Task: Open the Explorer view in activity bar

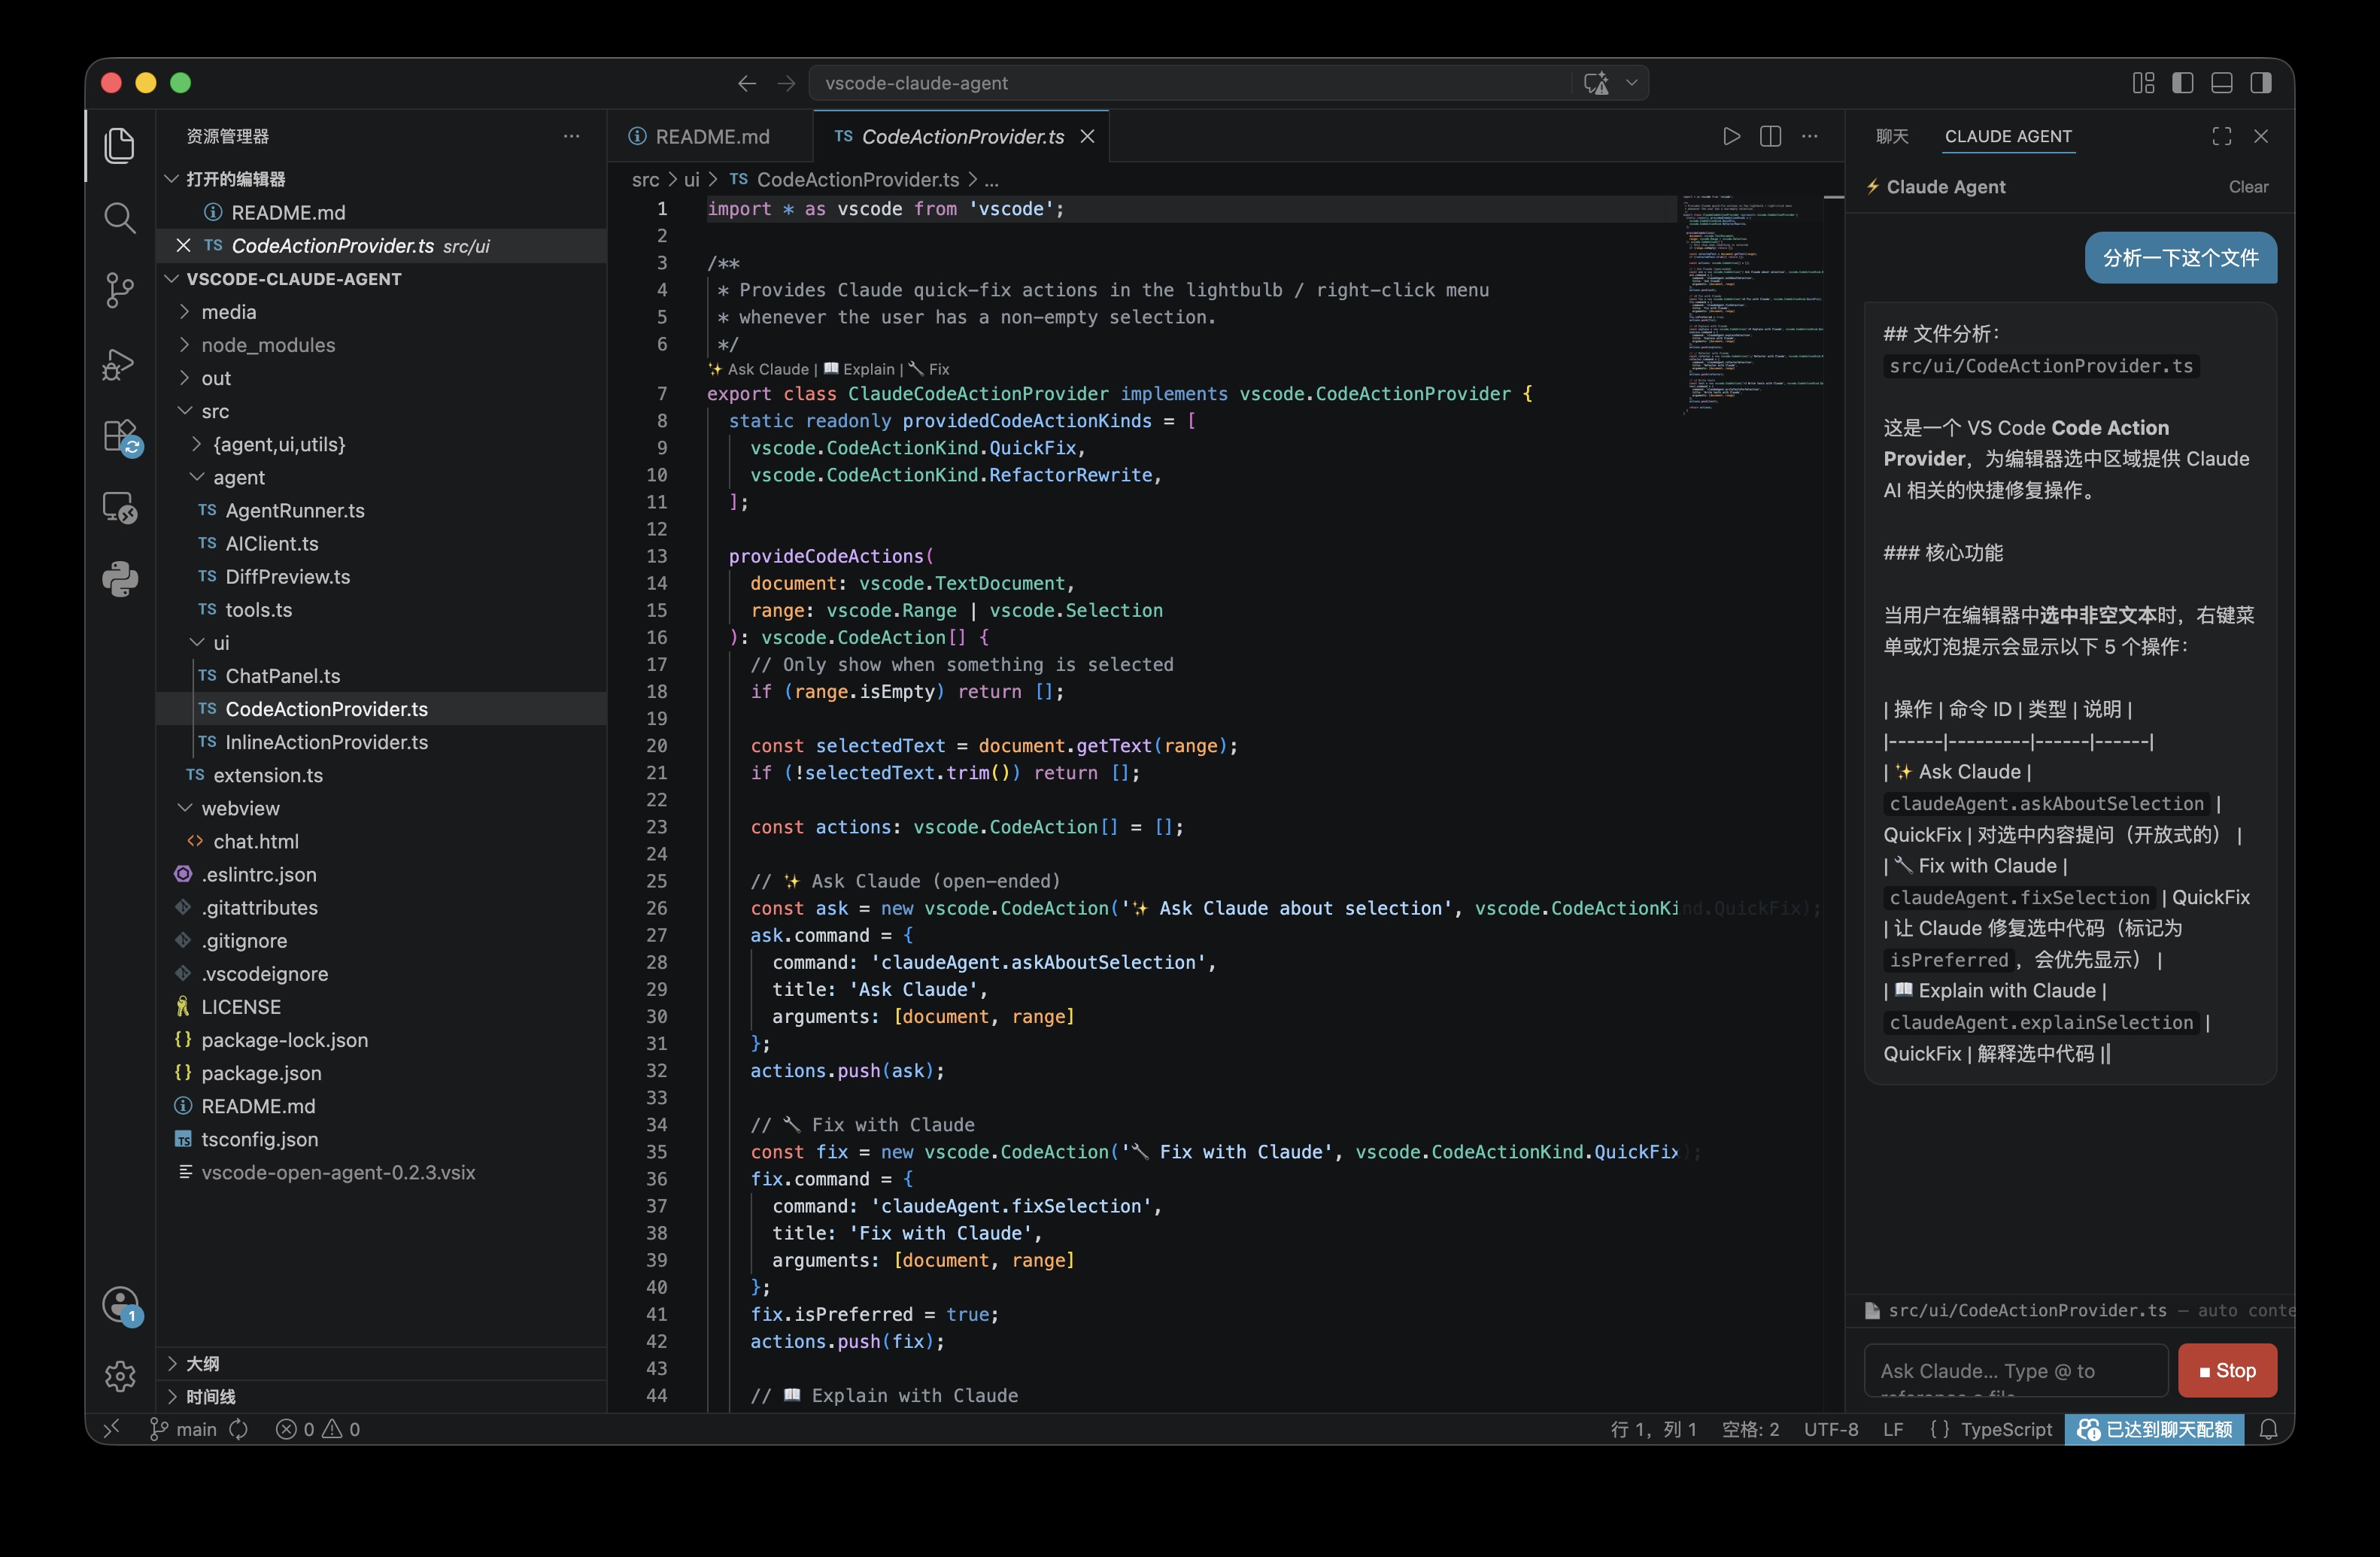Action: coord(120,146)
